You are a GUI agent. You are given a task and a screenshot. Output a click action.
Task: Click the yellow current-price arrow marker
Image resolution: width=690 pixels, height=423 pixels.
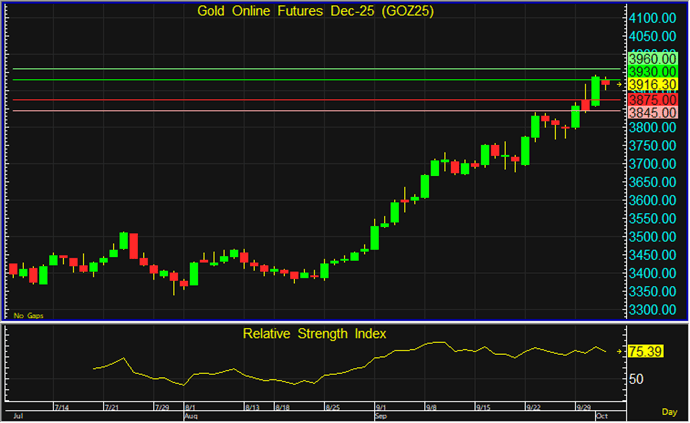click(620, 86)
